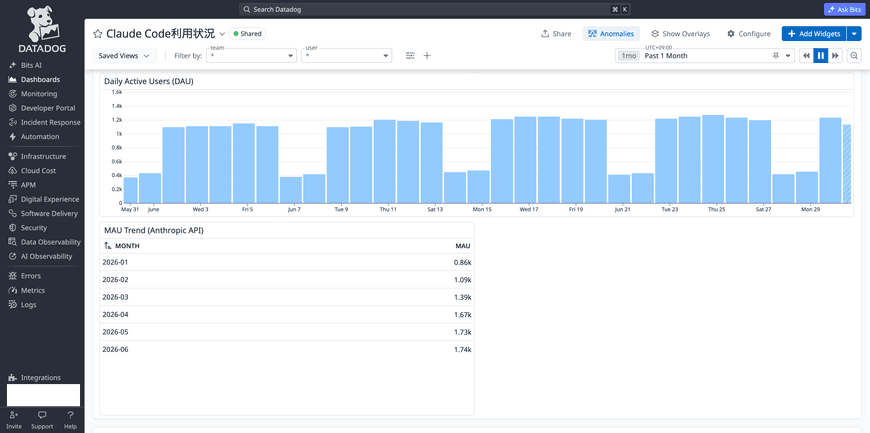The height and width of the screenshot is (433, 870).
Task: Add a template variable with plus icon
Action: coord(427,56)
